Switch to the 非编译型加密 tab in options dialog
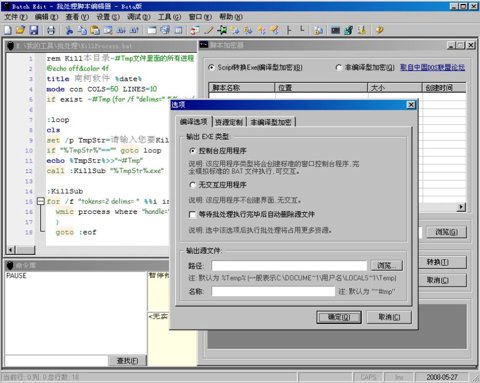Viewport: 480px width, 383px height. click(271, 122)
